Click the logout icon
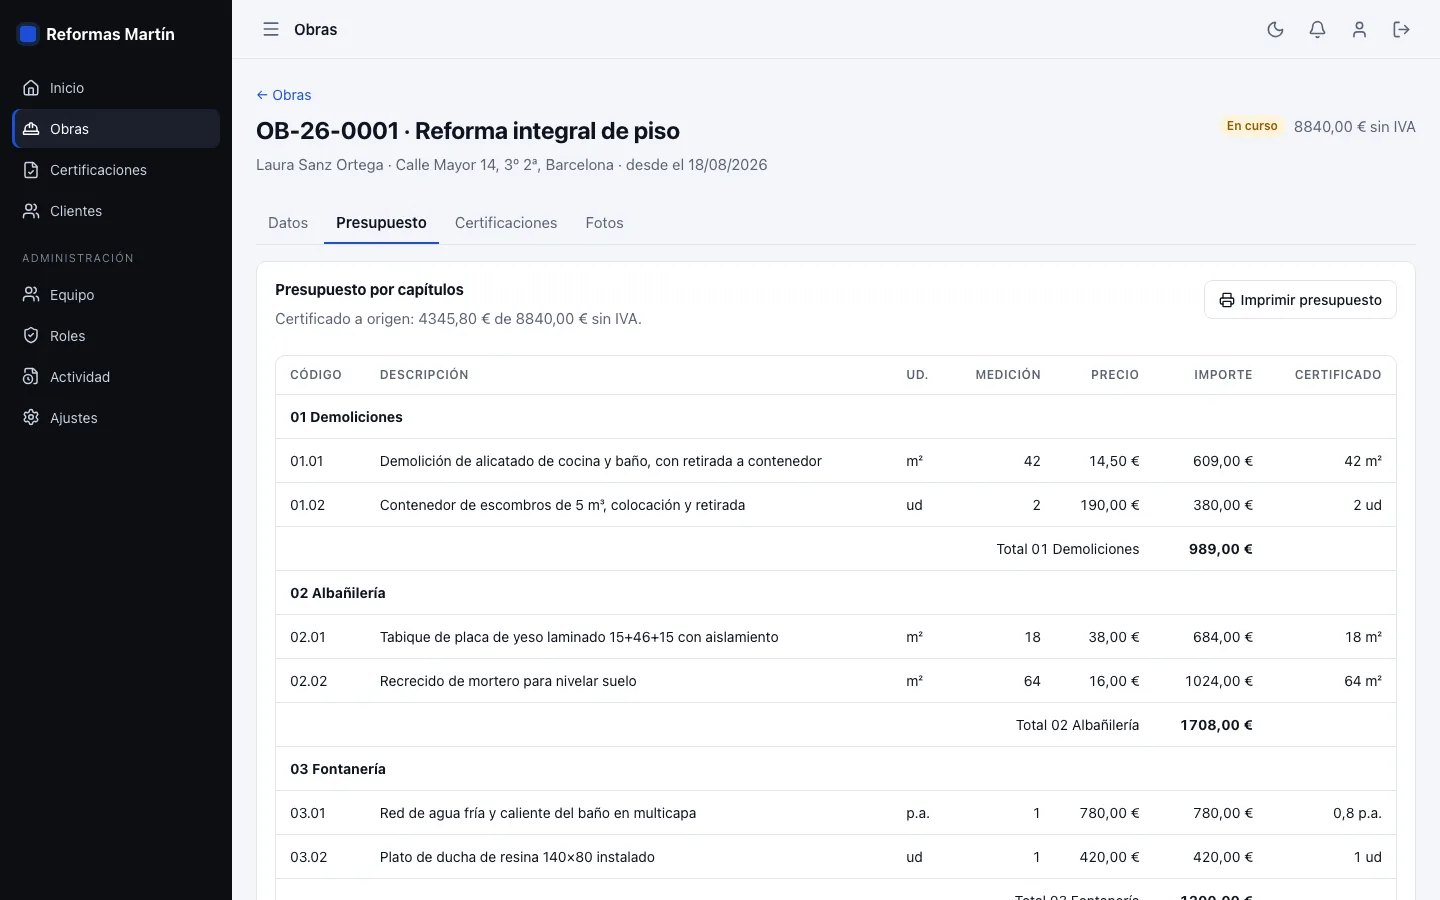Screen dimensions: 1440x900 tap(1401, 29)
